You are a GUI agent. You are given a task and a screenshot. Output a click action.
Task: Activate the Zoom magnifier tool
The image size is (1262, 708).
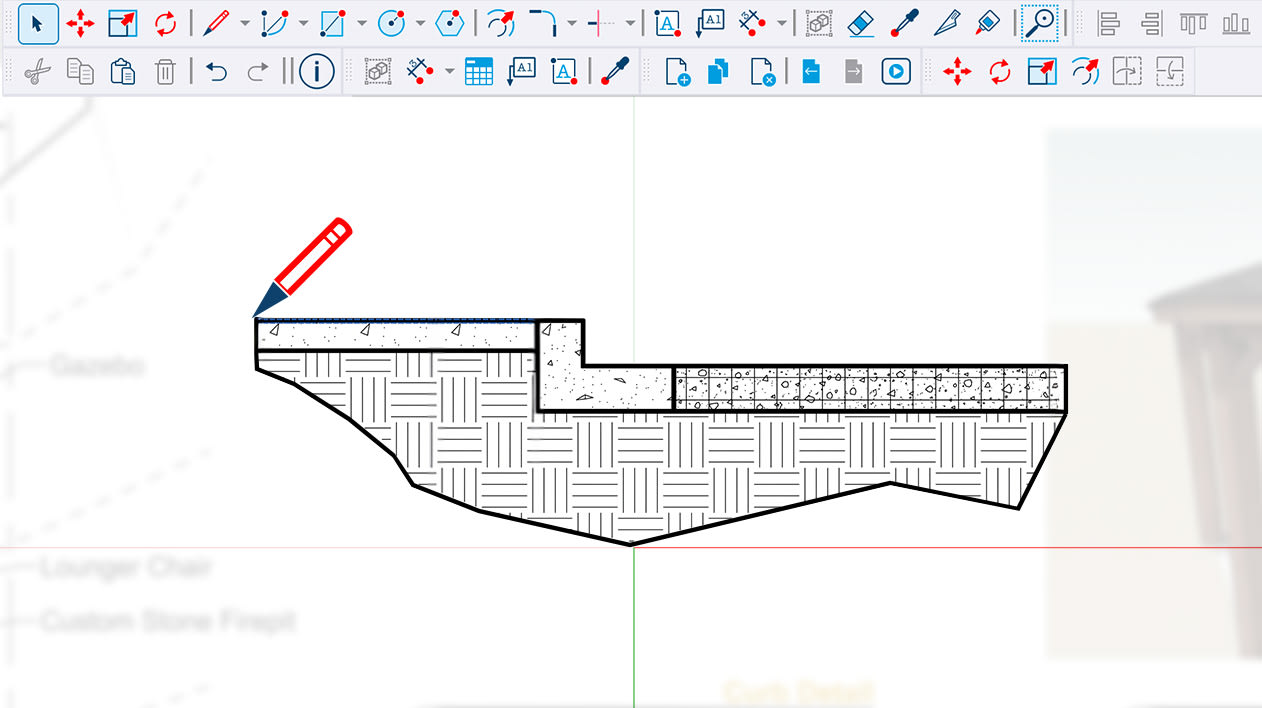[x=1040, y=23]
